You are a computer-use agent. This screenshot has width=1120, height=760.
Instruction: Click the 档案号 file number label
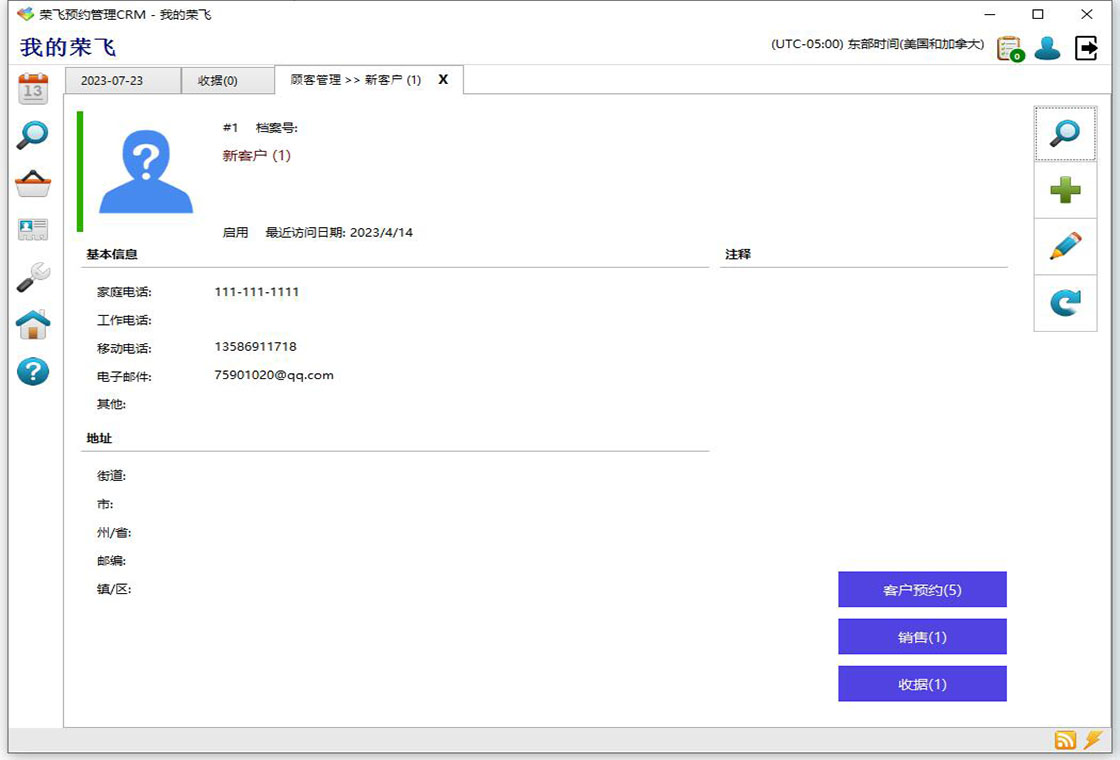coord(276,128)
